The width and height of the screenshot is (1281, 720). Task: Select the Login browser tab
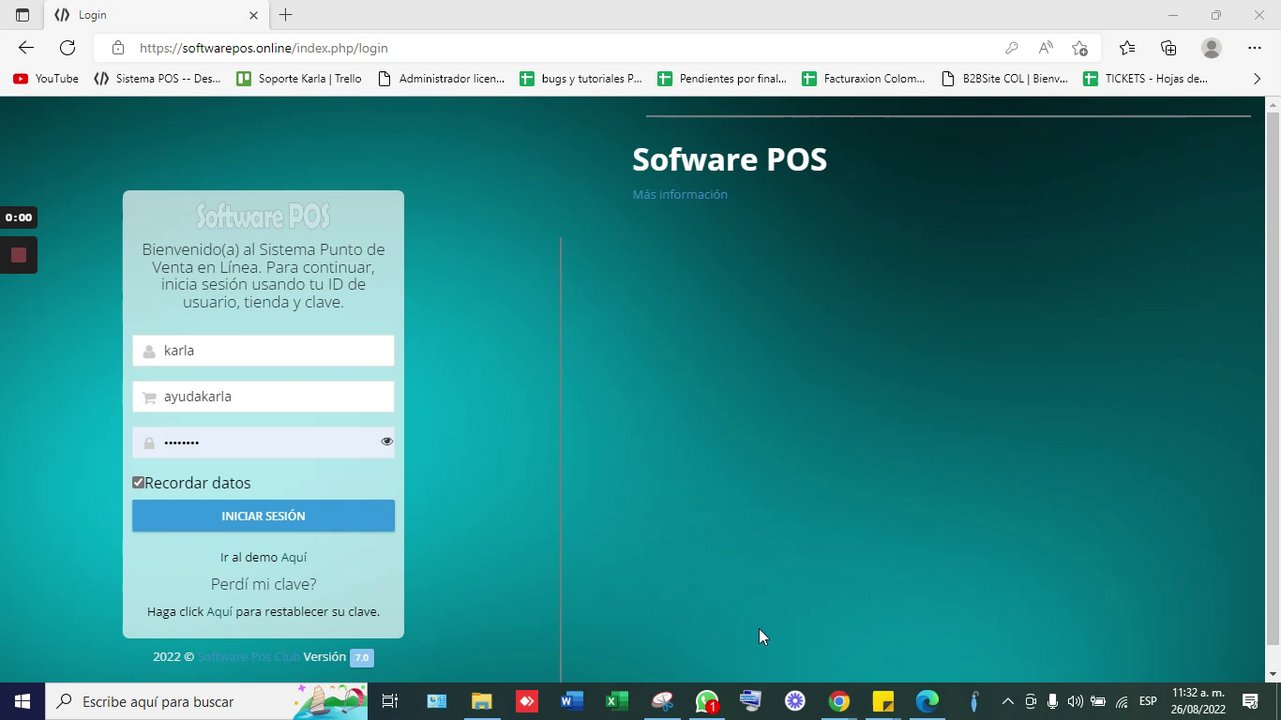click(155, 15)
